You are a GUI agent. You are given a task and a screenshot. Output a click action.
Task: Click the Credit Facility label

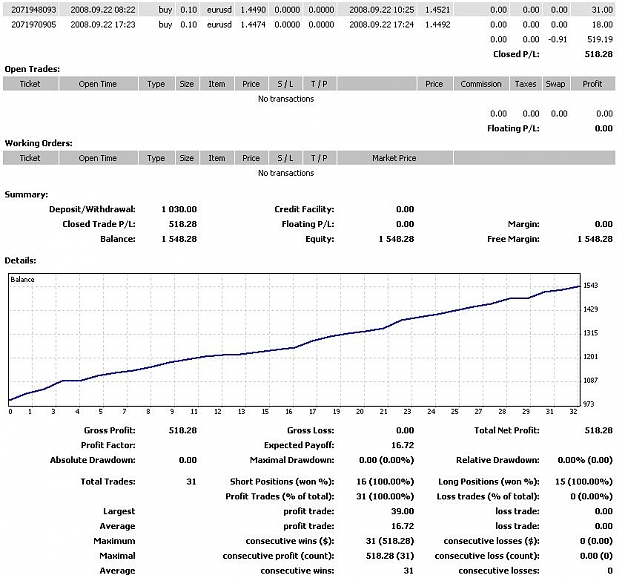click(304, 209)
